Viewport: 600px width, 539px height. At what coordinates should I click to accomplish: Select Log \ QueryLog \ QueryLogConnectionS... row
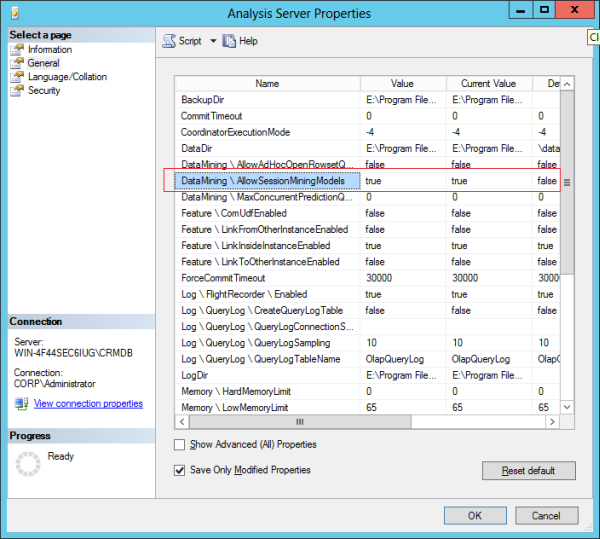pyautogui.click(x=367, y=327)
